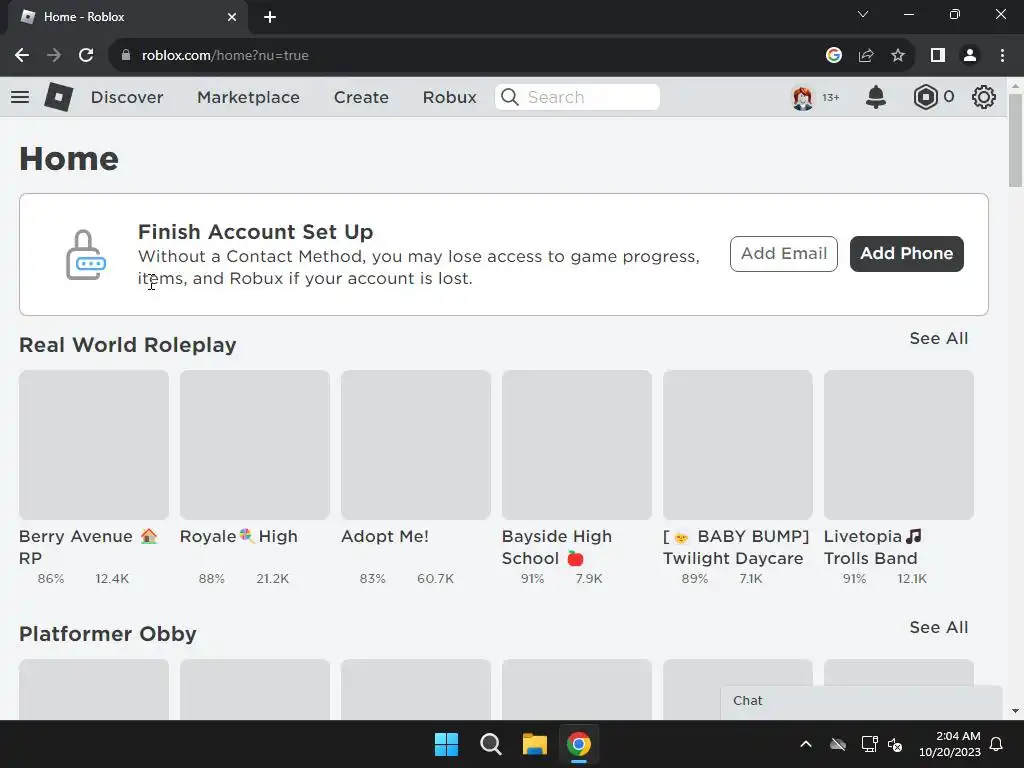Screen dimensions: 1024x768
Task: Open Bayside High School game thumbnail
Action: coord(577,445)
